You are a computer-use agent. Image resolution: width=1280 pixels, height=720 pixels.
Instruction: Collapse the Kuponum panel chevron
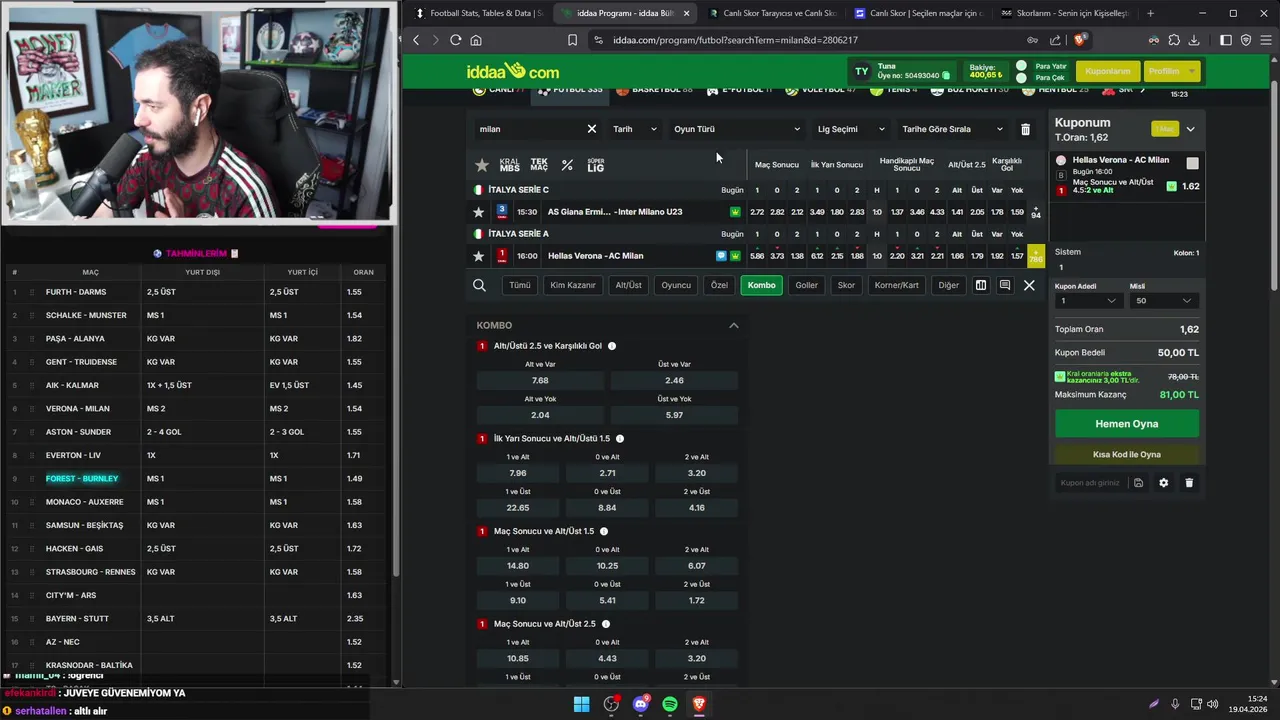pos(1190,129)
